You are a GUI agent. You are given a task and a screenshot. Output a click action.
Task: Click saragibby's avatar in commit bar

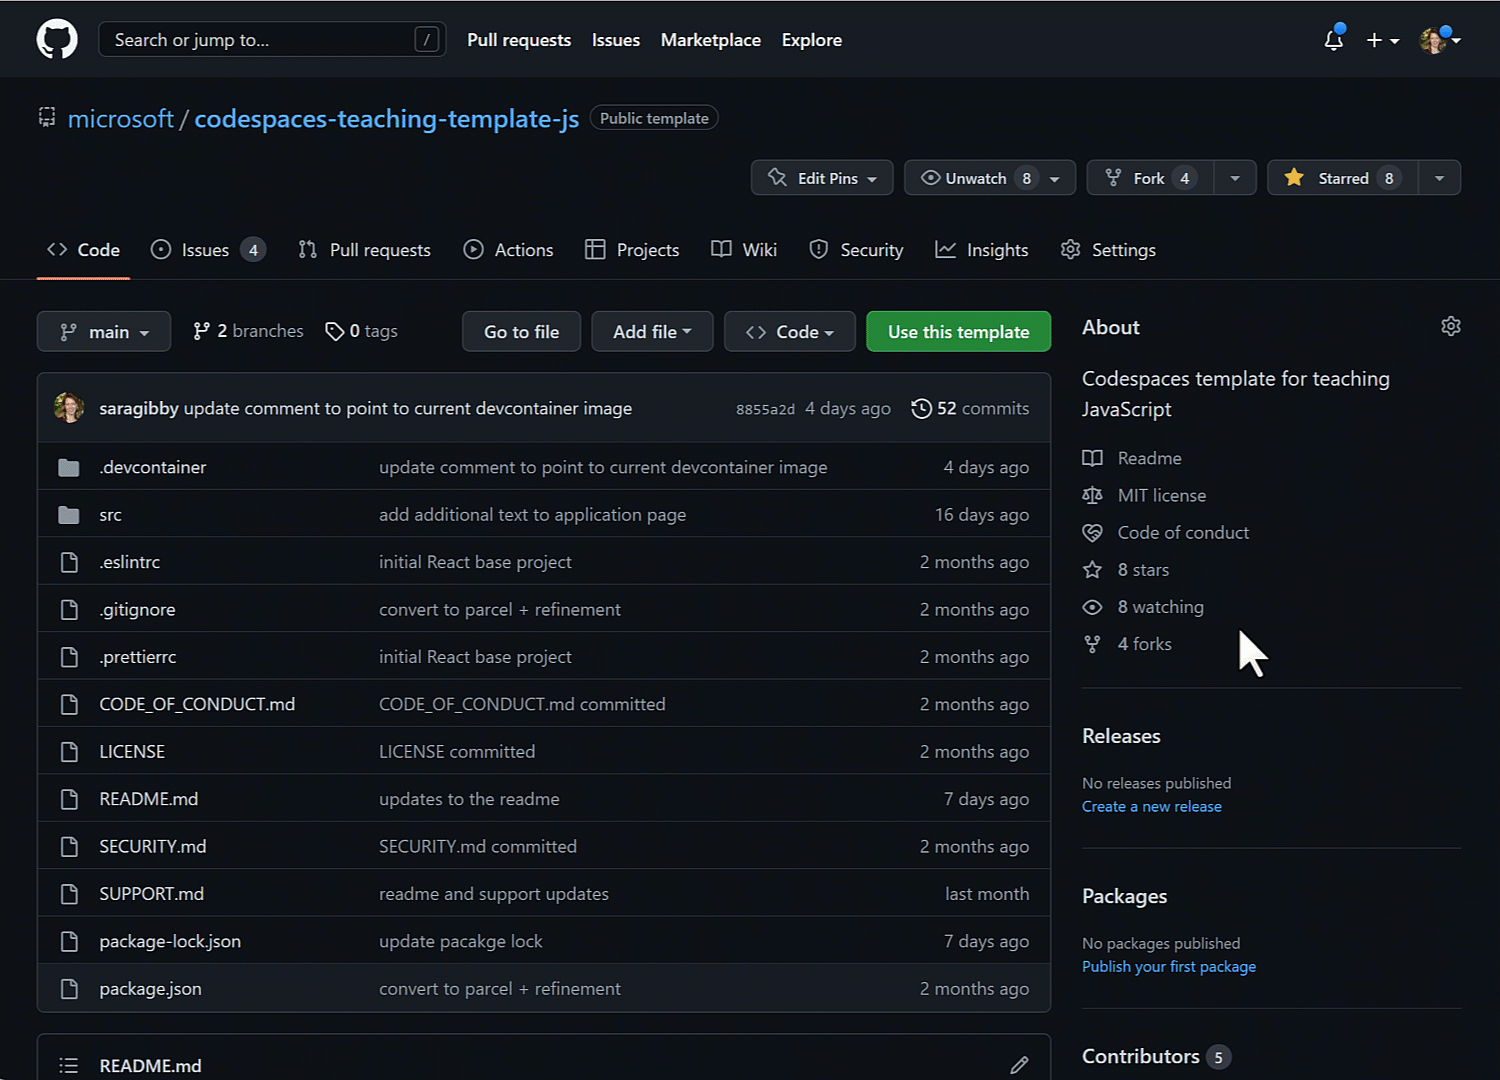pos(69,408)
